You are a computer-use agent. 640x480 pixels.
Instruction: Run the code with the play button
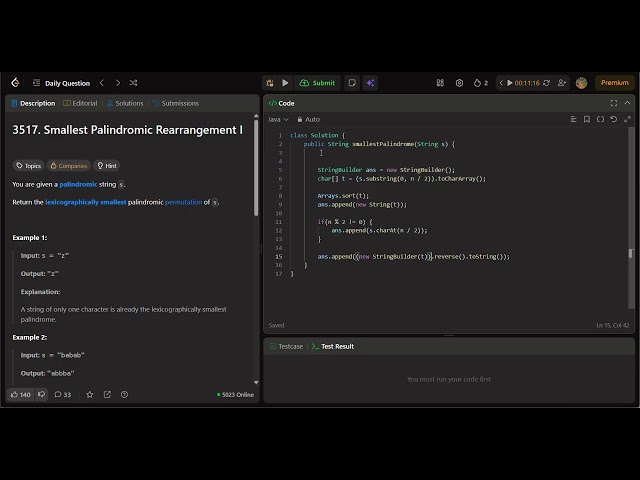click(285, 83)
